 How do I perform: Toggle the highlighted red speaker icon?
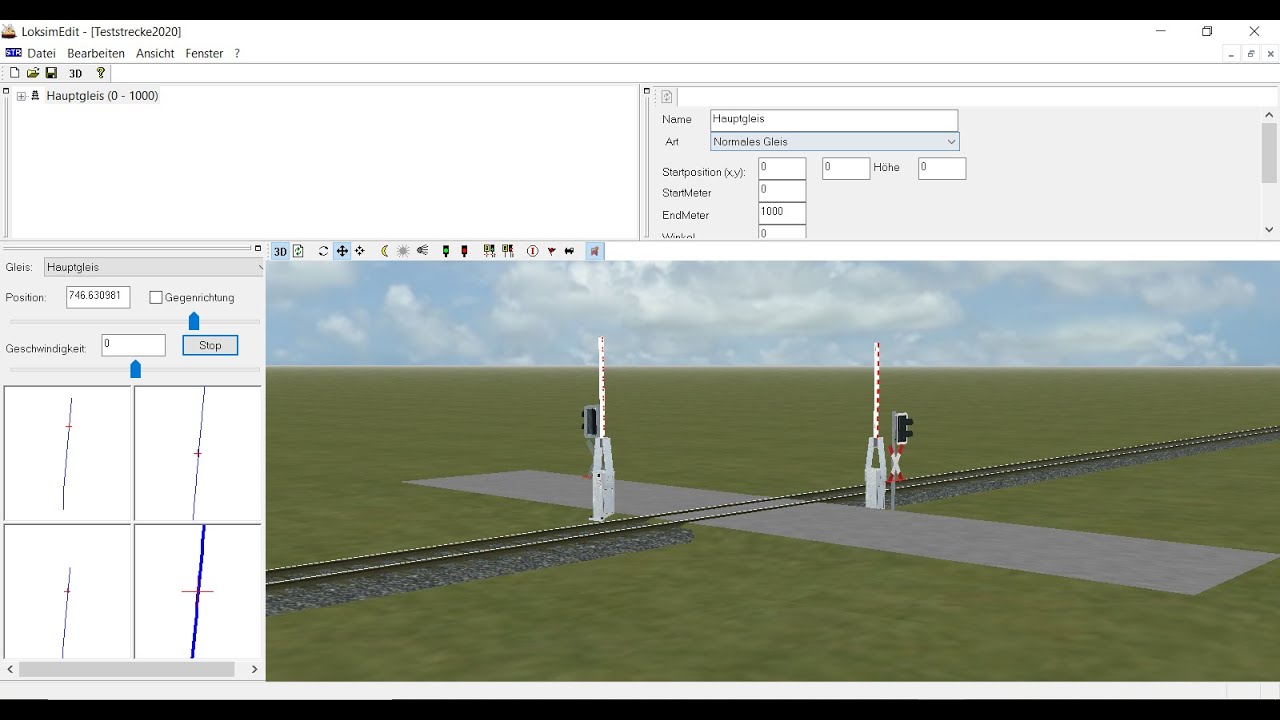tap(594, 251)
